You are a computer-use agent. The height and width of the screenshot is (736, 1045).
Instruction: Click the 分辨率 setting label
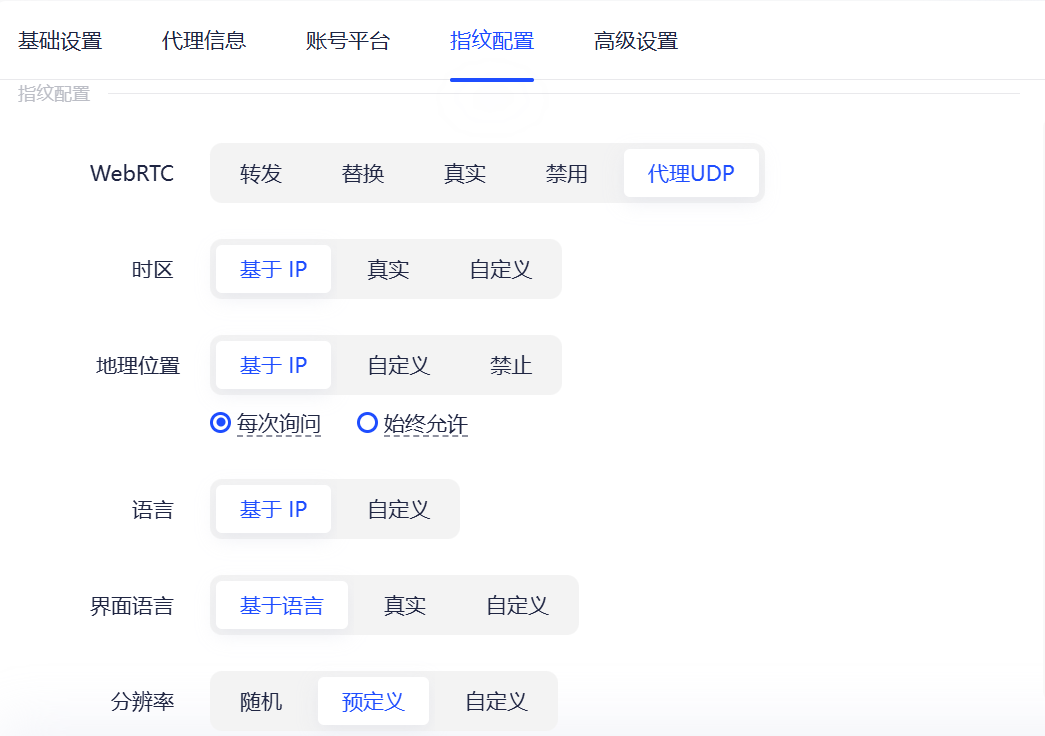[x=143, y=701]
